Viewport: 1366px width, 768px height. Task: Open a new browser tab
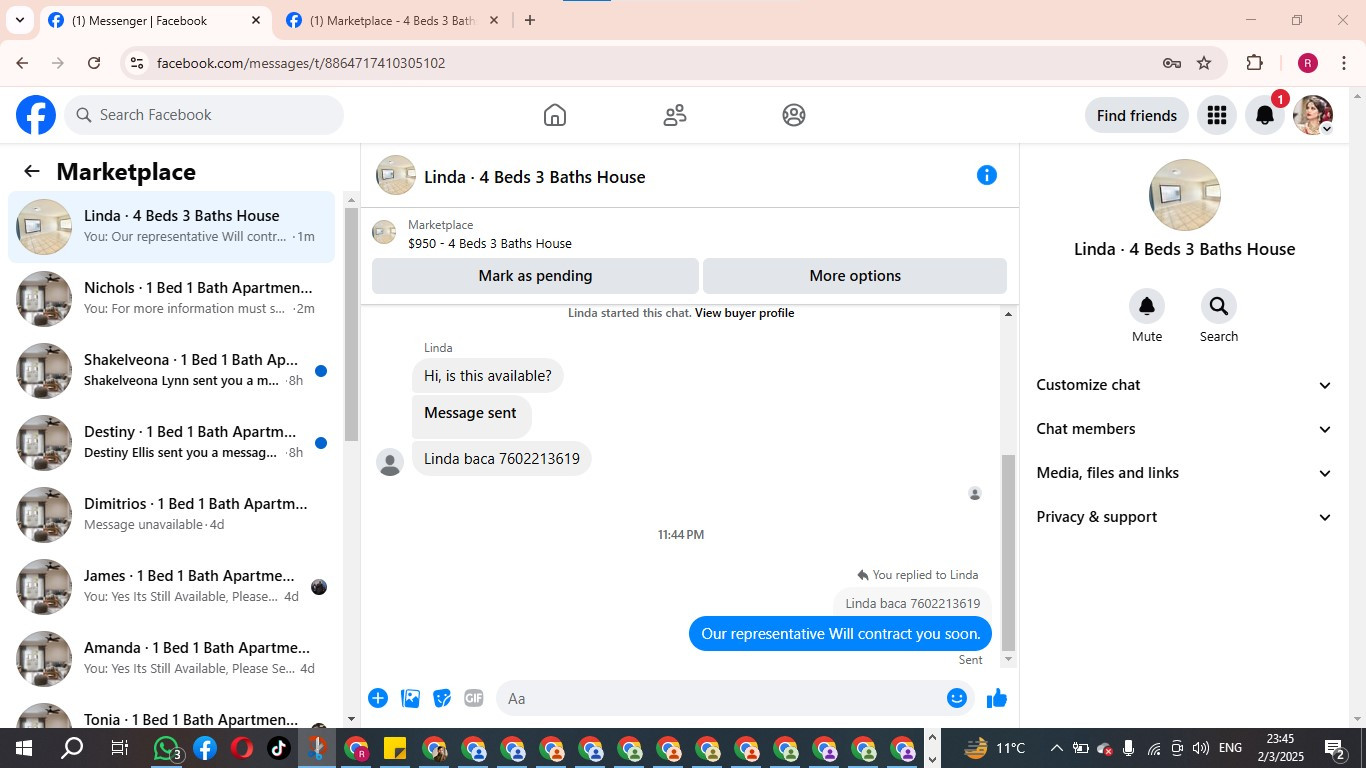[530, 20]
